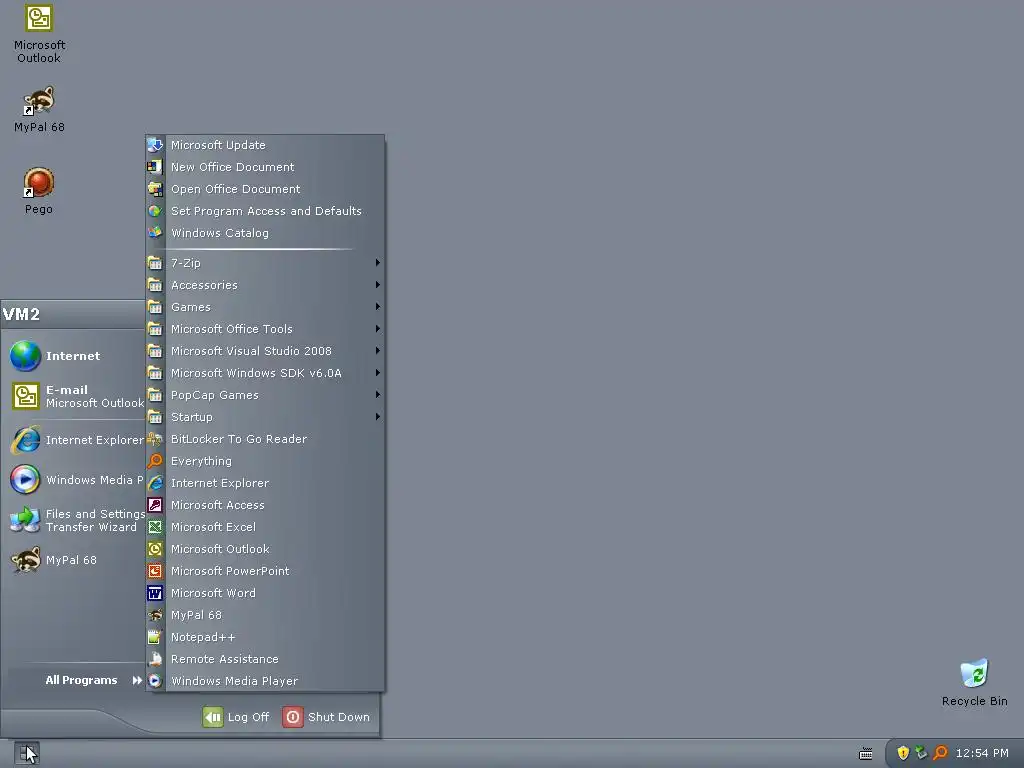Click the Microsoft Word icon
The width and height of the screenshot is (1024, 768).
(155, 593)
